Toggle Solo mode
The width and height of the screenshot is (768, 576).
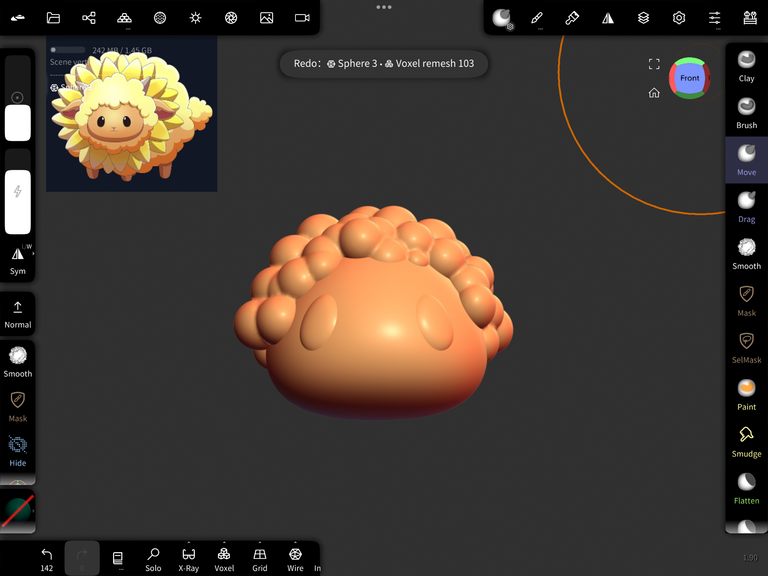coord(153,559)
